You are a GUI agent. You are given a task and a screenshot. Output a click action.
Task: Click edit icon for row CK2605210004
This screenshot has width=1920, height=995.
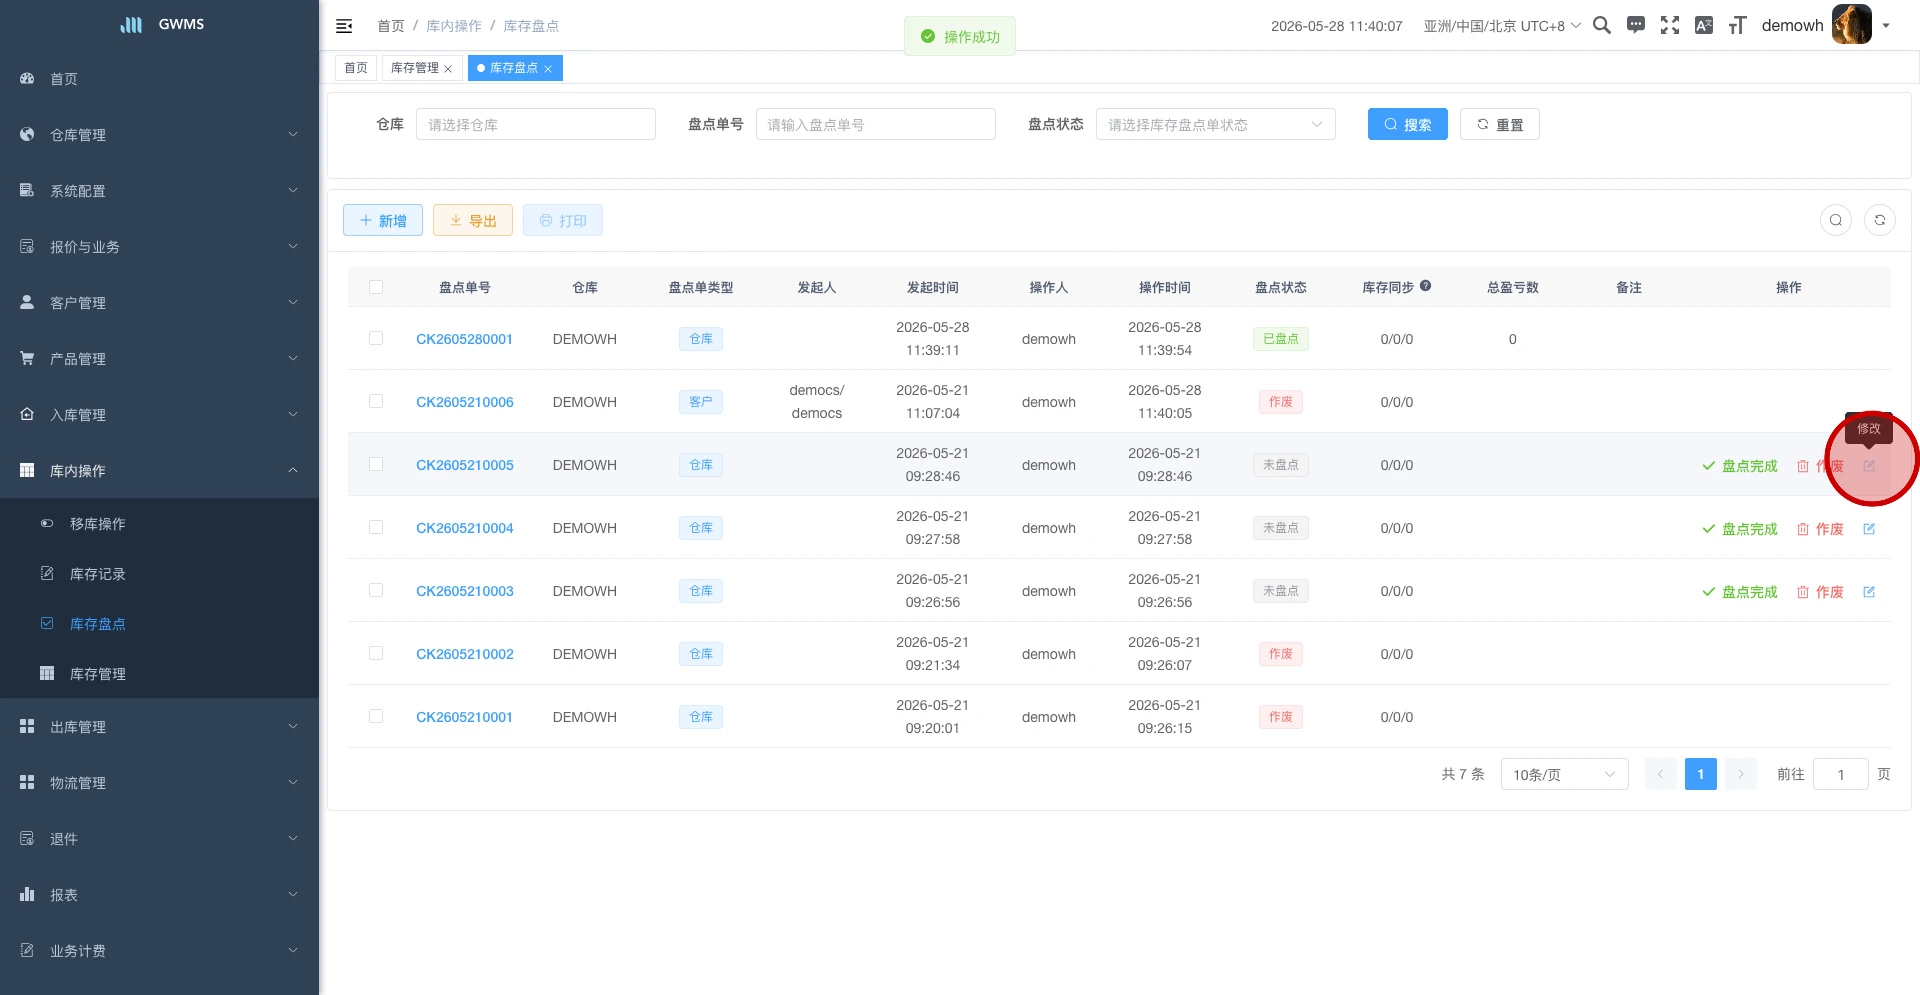pos(1869,529)
